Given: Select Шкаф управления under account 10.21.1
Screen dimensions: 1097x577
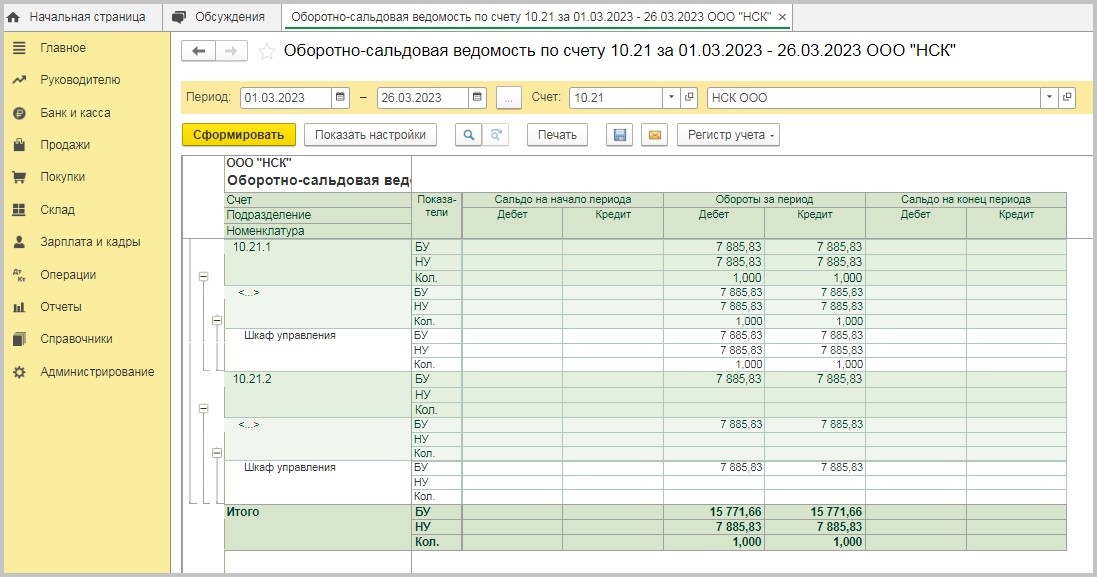Looking at the screenshot, I should click(x=290, y=335).
